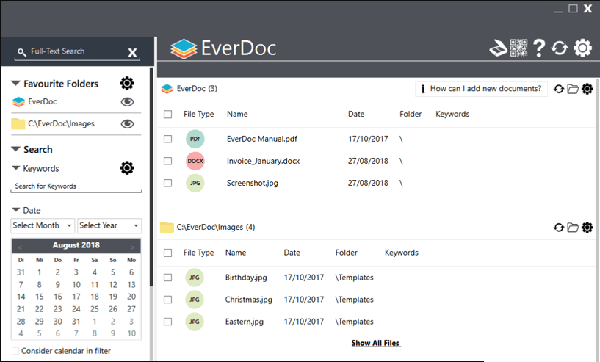Image resolution: width=600 pixels, height=362 pixels.
Task: Sort Images (4) list by Keywords column
Action: point(401,253)
